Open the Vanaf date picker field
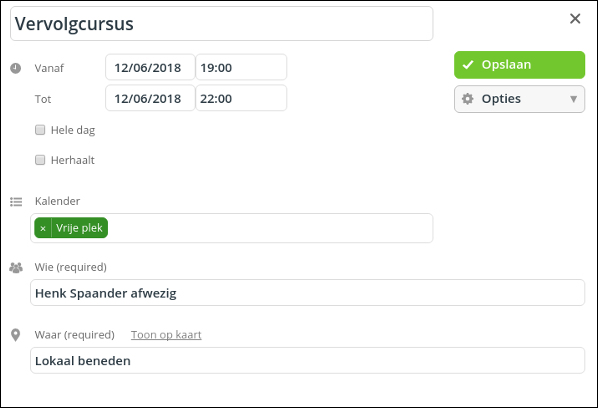598x408 pixels. tap(150, 67)
